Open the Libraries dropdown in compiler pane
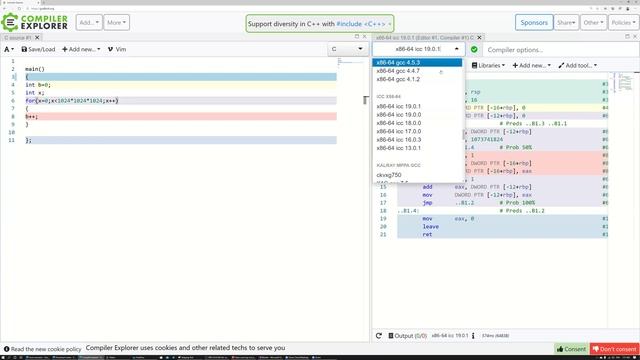The height and width of the screenshot is (360, 640). pyautogui.click(x=488, y=65)
